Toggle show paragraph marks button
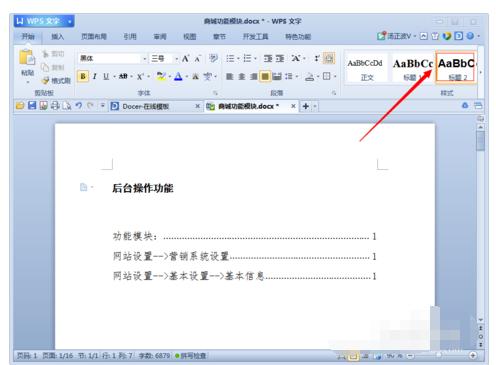This screenshot has height=365, width=496. click(329, 58)
